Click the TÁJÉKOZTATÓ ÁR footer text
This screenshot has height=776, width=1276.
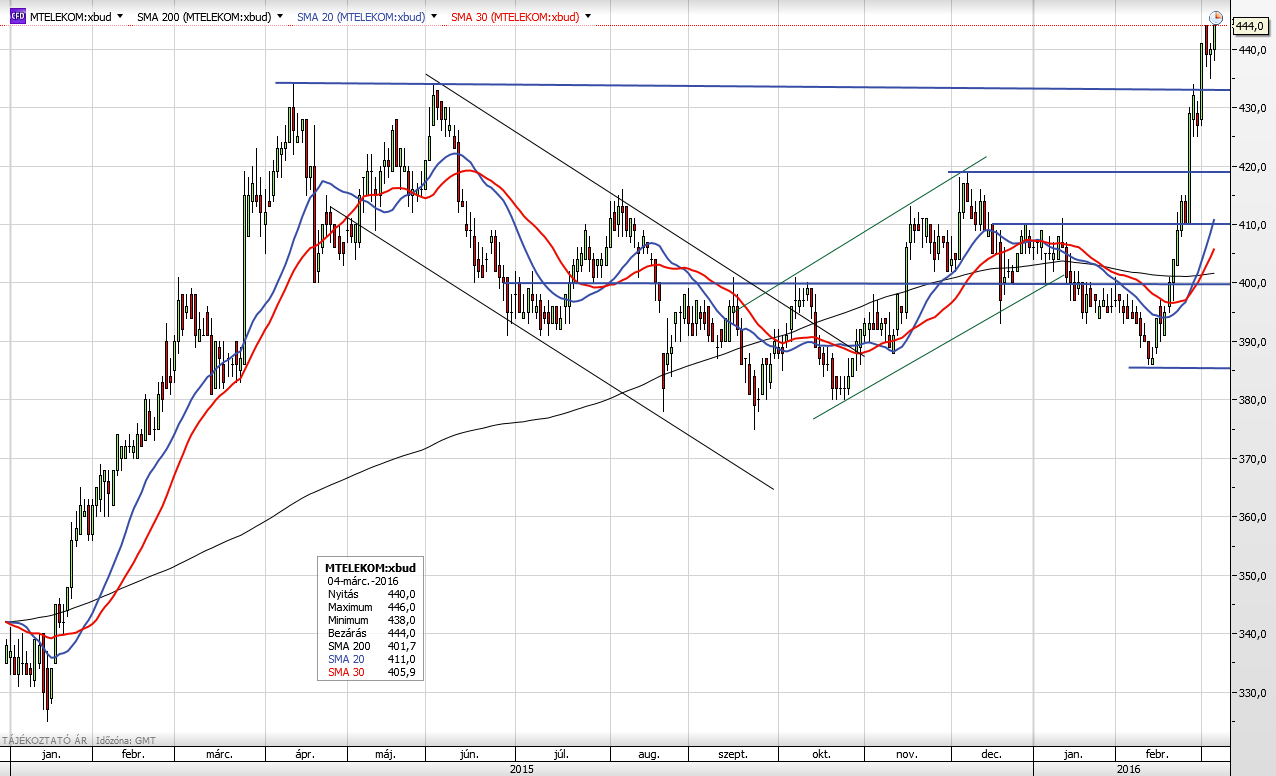[45, 741]
